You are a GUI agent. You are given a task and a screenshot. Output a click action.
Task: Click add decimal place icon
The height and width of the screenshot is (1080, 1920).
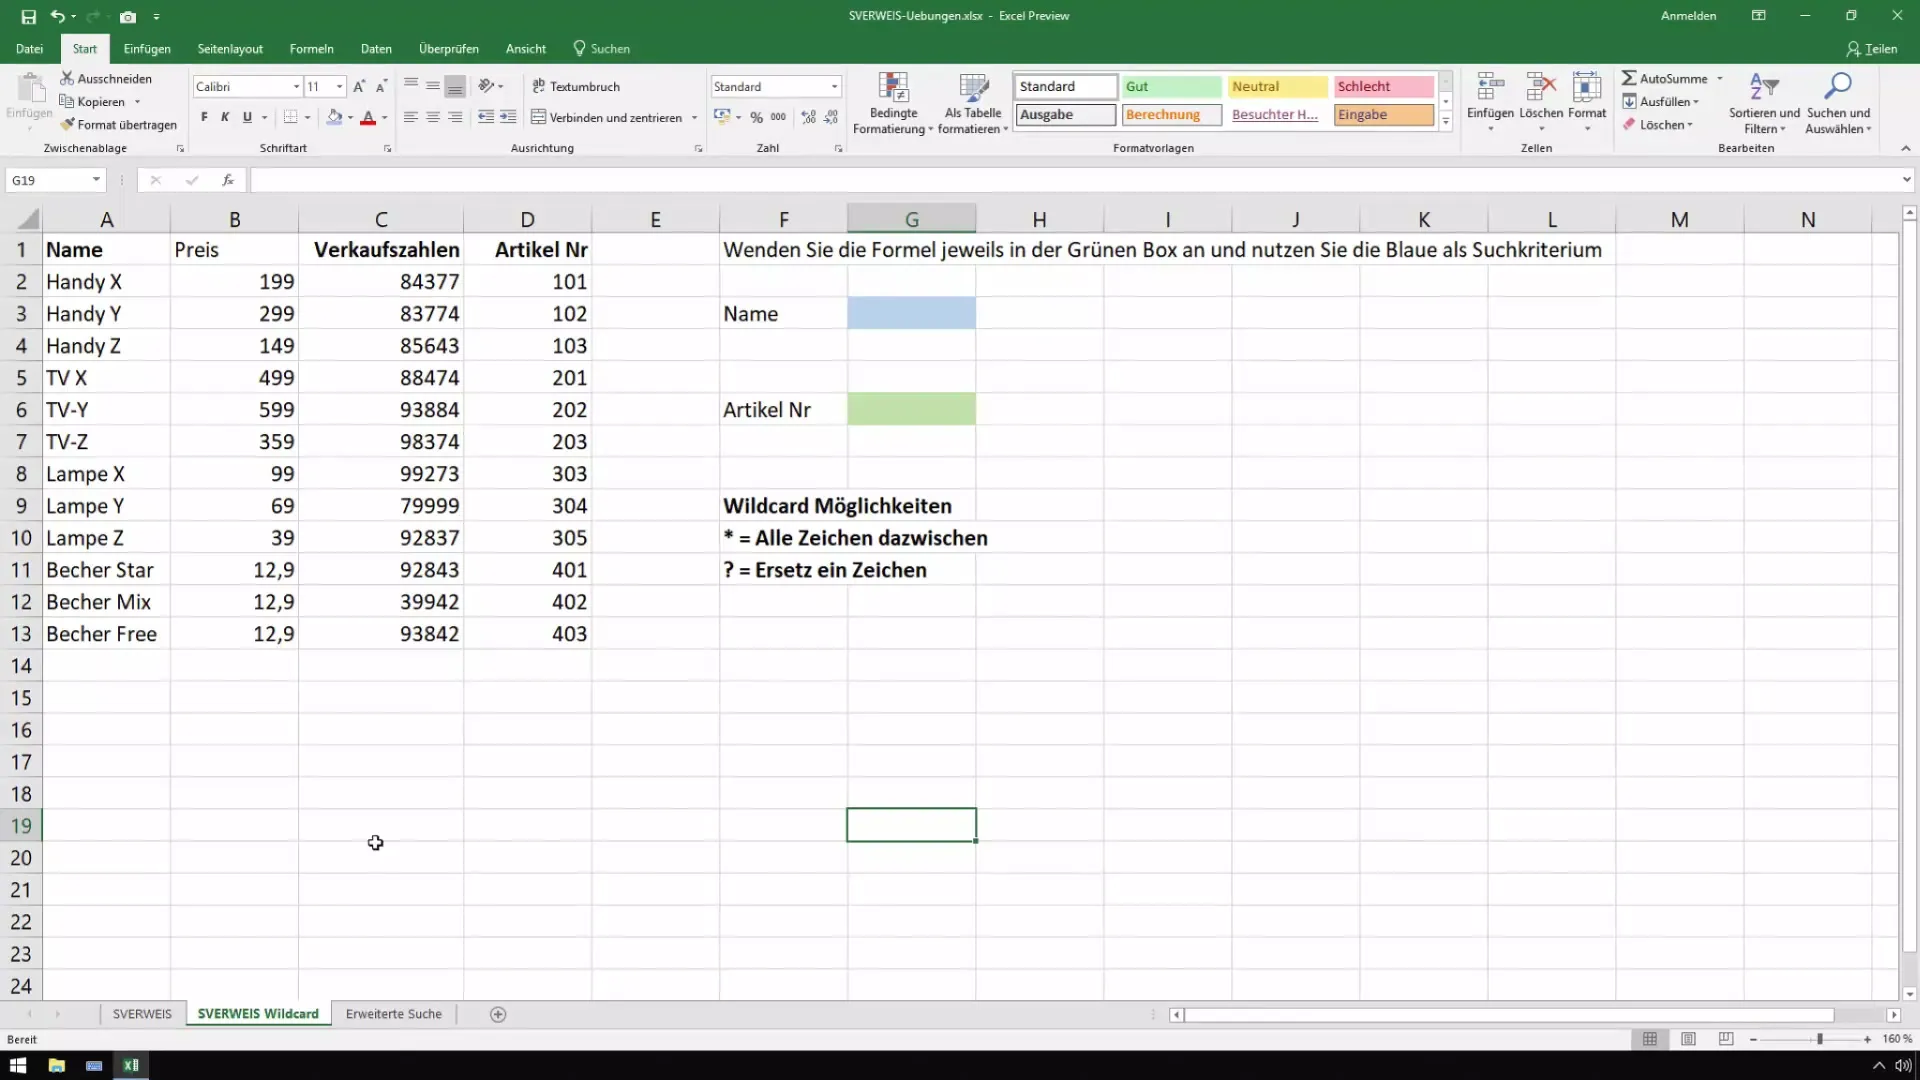click(808, 117)
